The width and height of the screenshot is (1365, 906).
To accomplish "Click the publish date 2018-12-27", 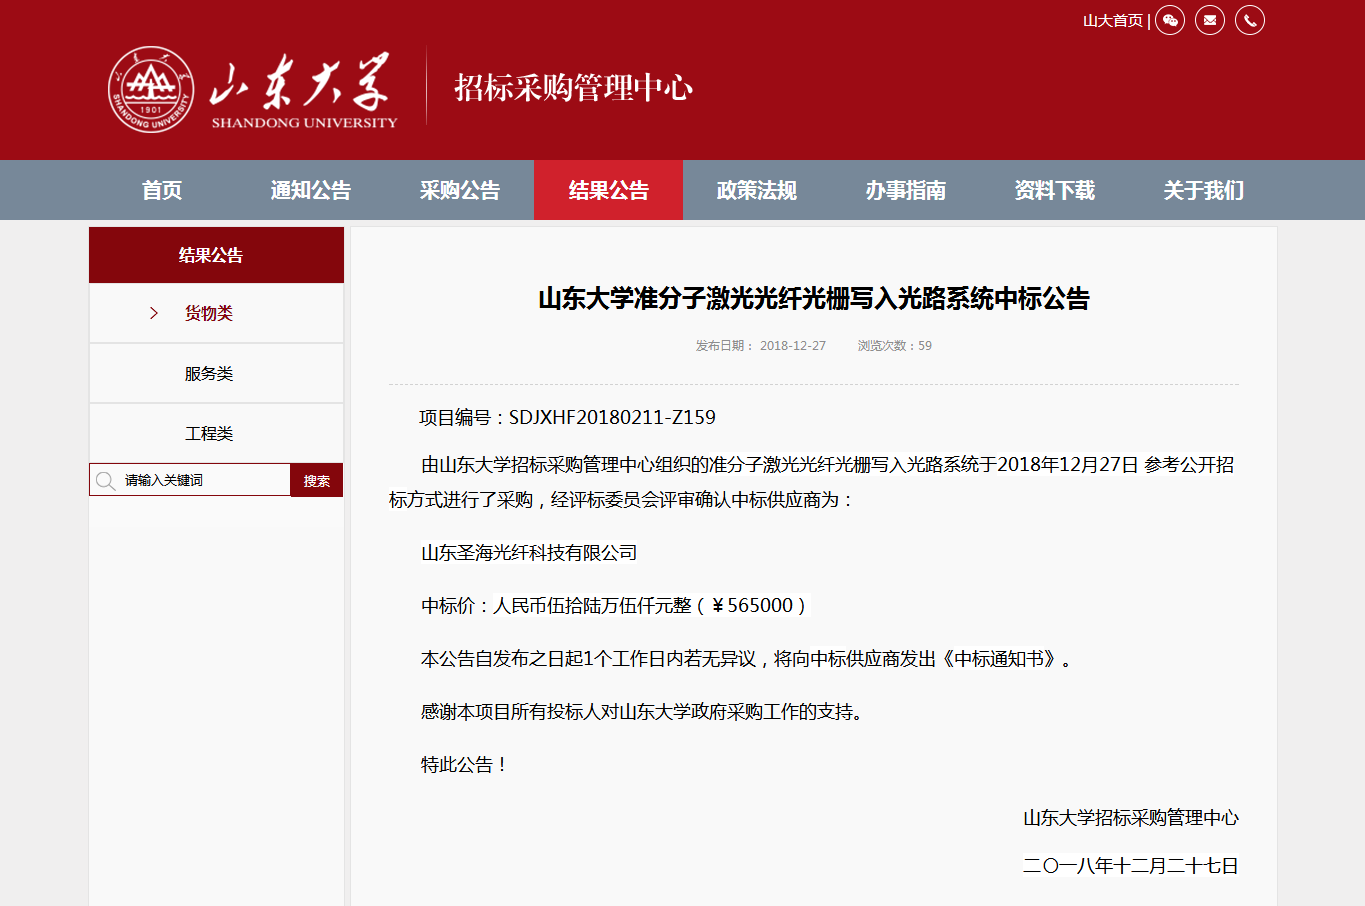I will click(793, 346).
